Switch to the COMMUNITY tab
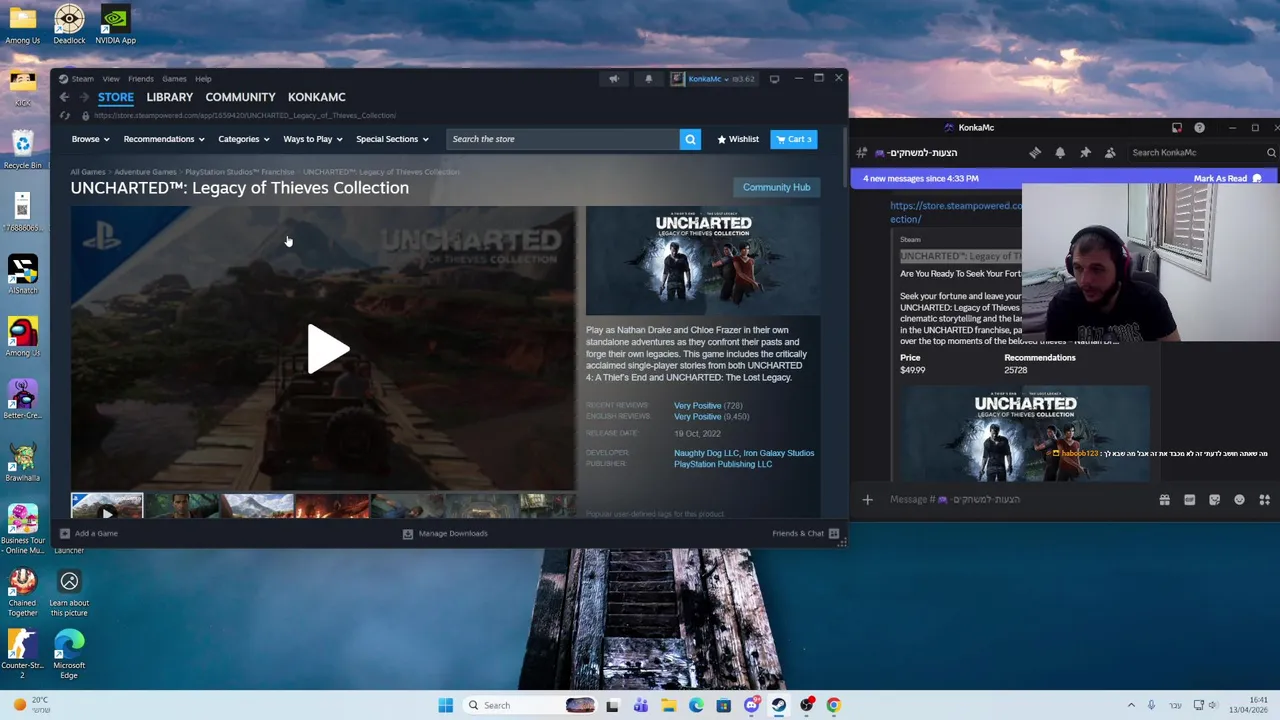The width and height of the screenshot is (1280, 720). (x=240, y=97)
